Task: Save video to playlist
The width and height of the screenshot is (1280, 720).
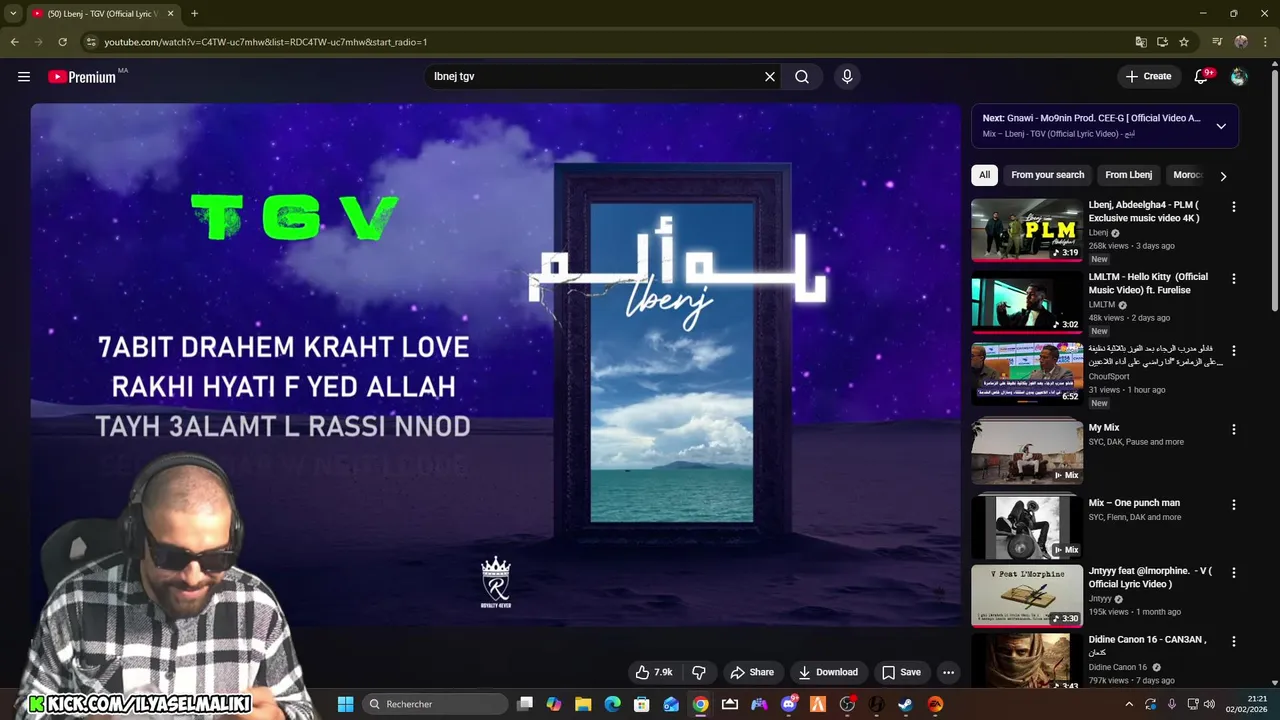Action: pos(901,672)
